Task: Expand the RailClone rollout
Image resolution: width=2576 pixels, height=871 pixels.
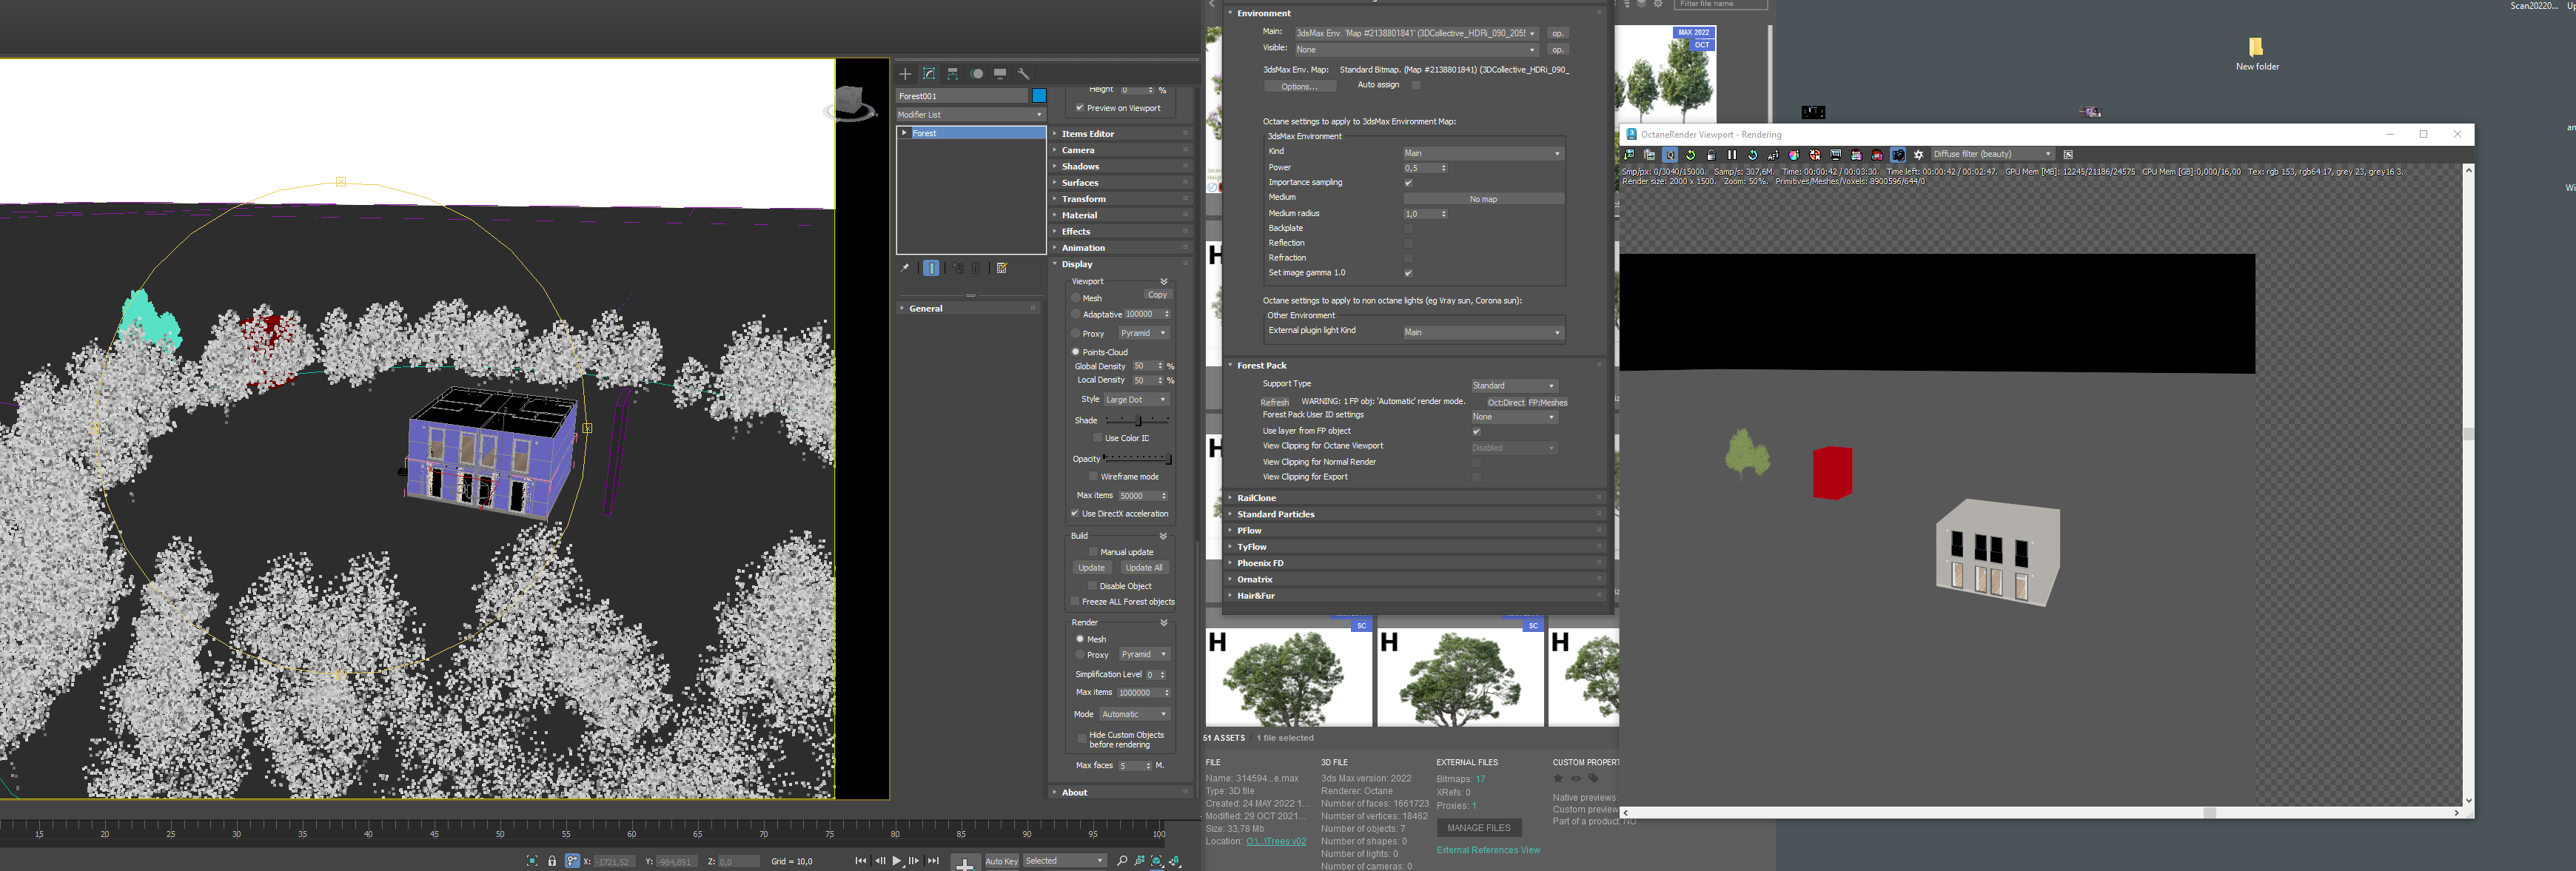Action: [x=1256, y=498]
